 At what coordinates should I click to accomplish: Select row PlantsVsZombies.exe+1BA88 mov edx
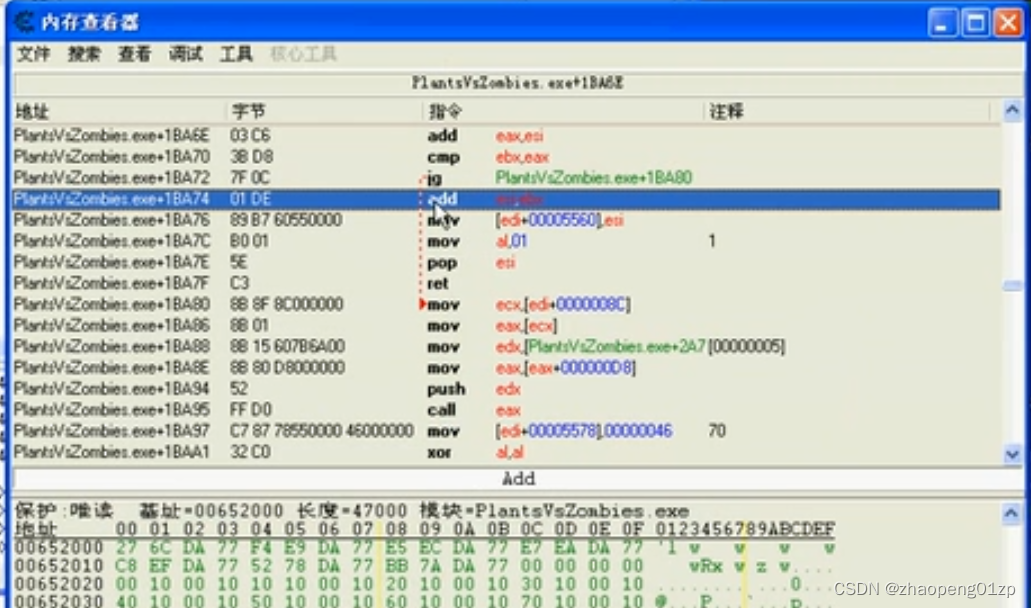click(506, 346)
